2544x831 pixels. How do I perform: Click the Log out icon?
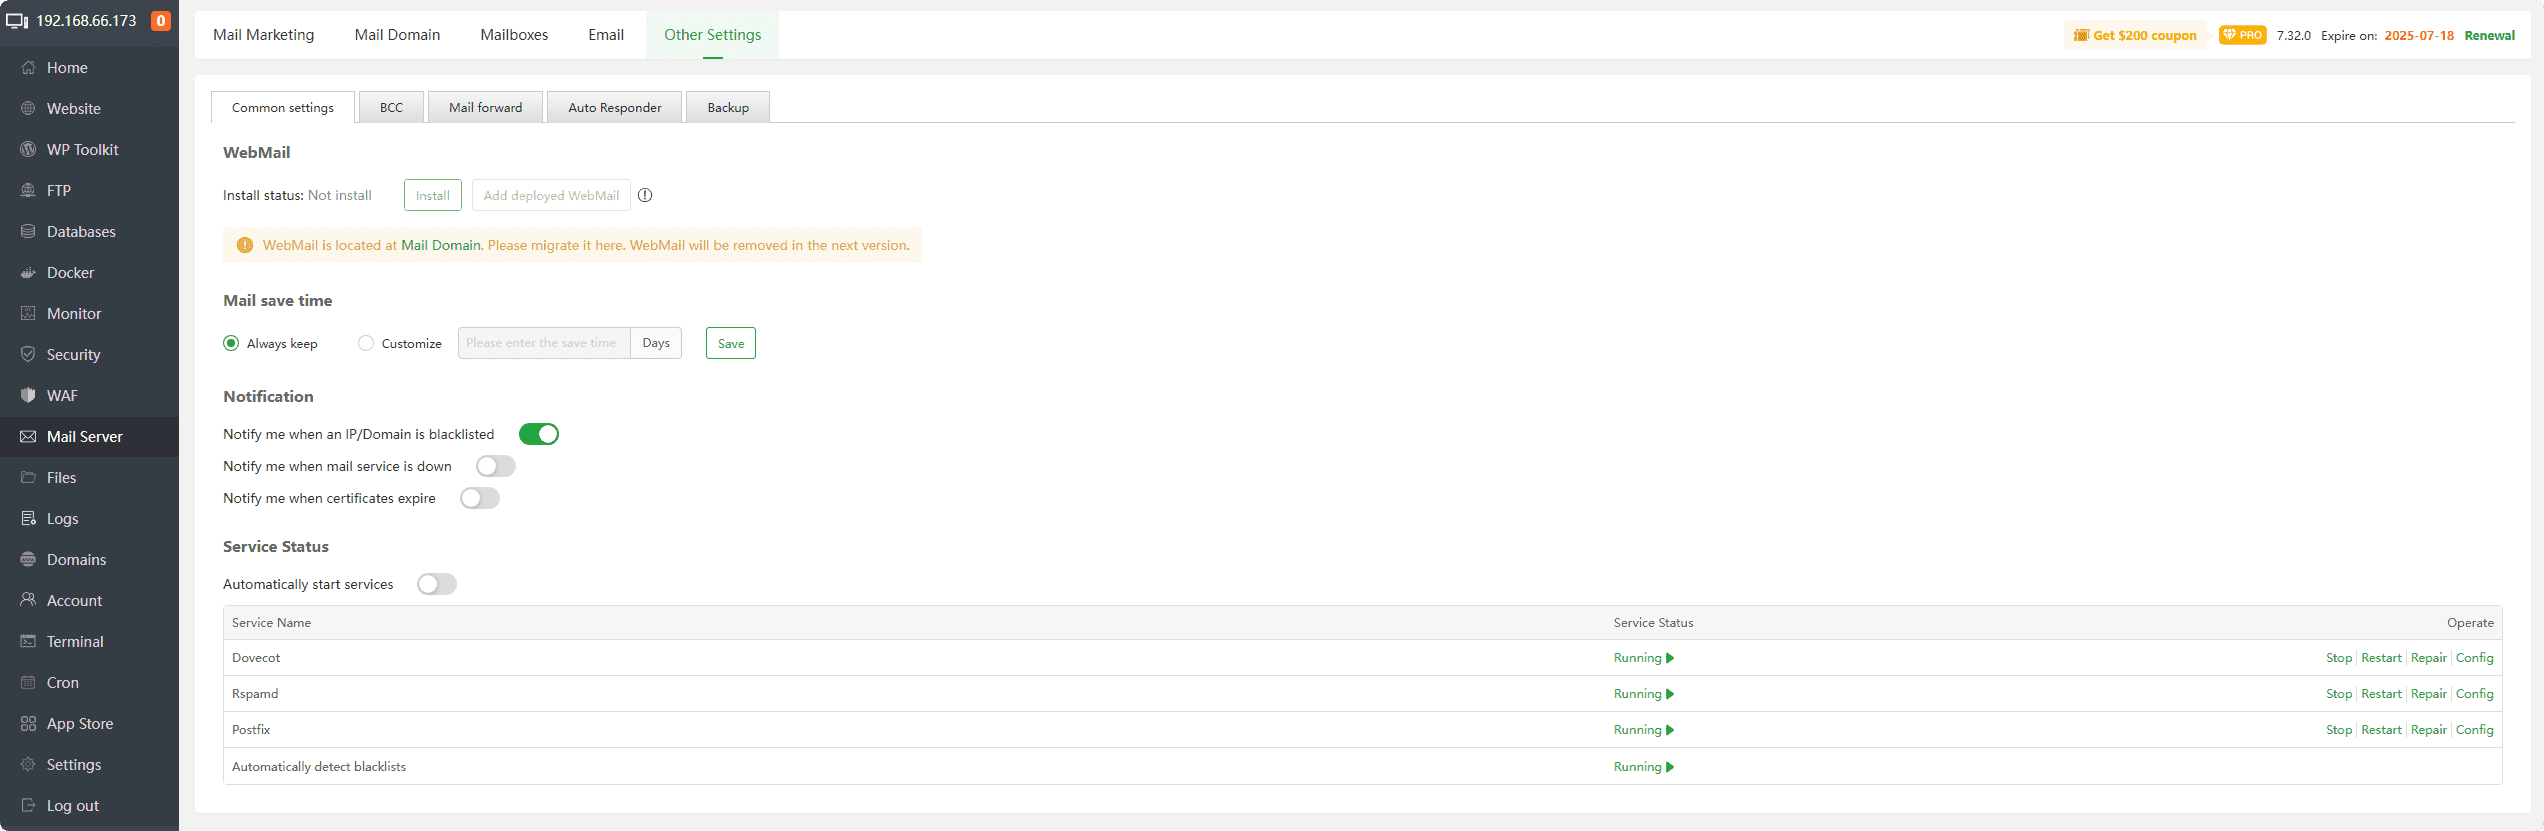click(x=28, y=806)
